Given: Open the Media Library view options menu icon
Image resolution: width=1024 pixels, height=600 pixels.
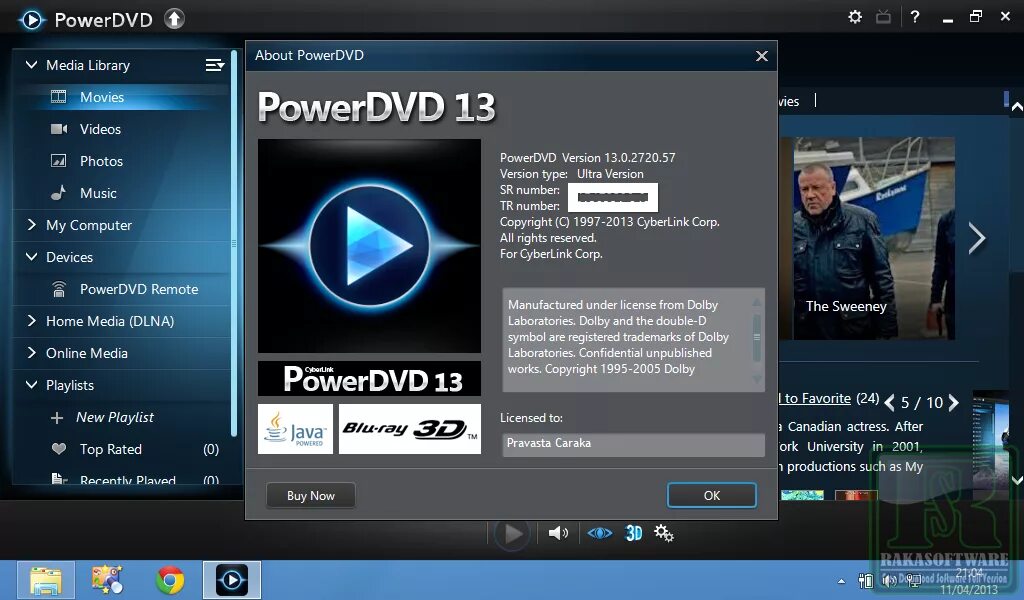Looking at the screenshot, I should pos(215,65).
